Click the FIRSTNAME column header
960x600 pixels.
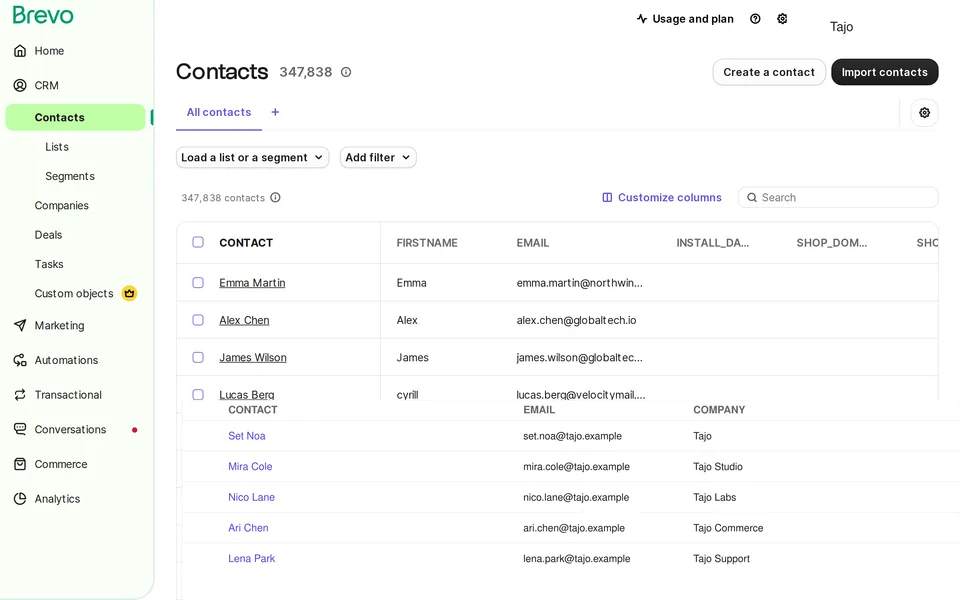[427, 243]
